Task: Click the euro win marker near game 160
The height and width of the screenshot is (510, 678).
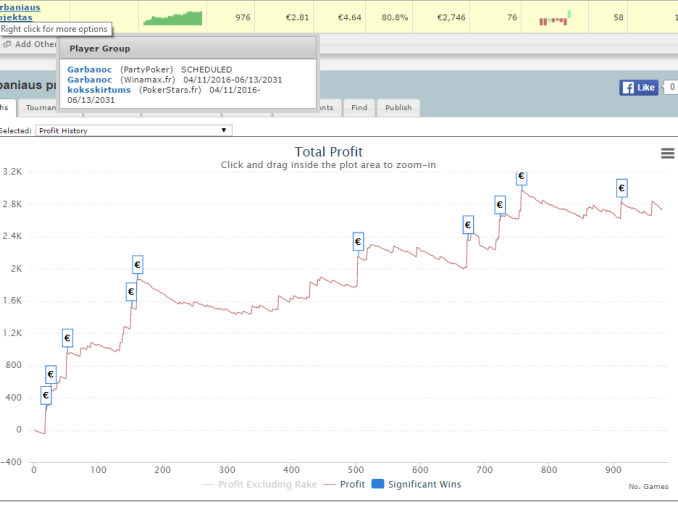Action: (x=138, y=264)
